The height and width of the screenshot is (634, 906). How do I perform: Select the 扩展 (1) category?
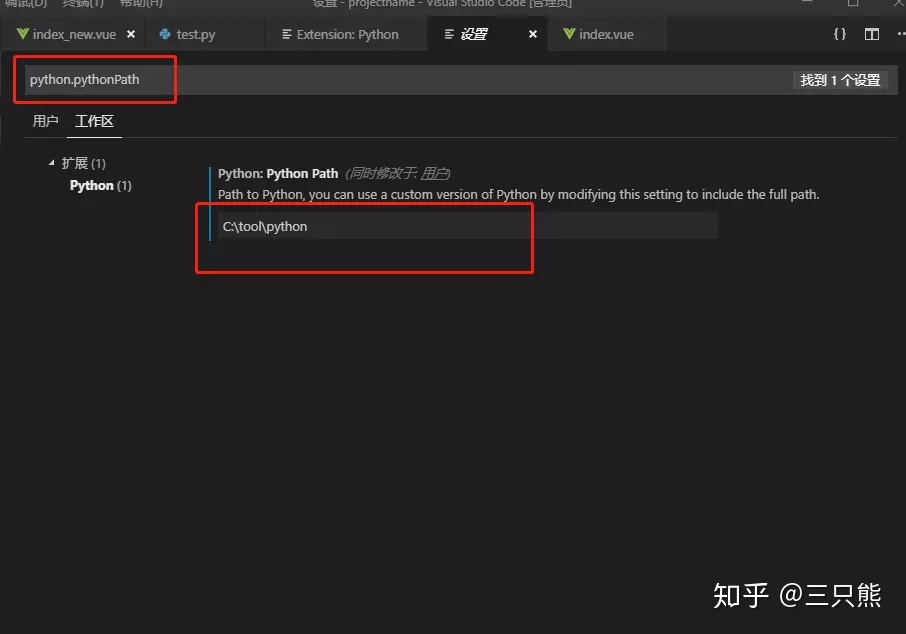(84, 164)
